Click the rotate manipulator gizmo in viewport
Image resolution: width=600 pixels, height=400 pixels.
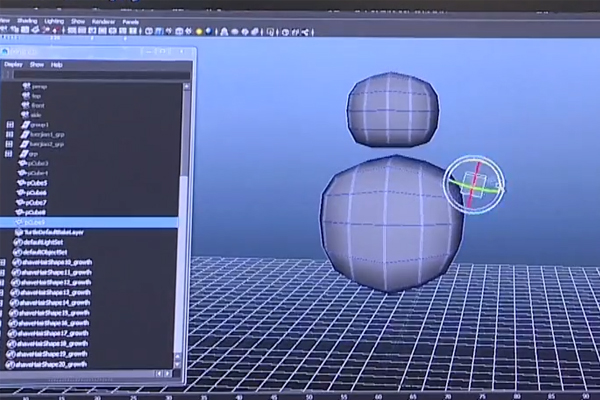tap(472, 185)
